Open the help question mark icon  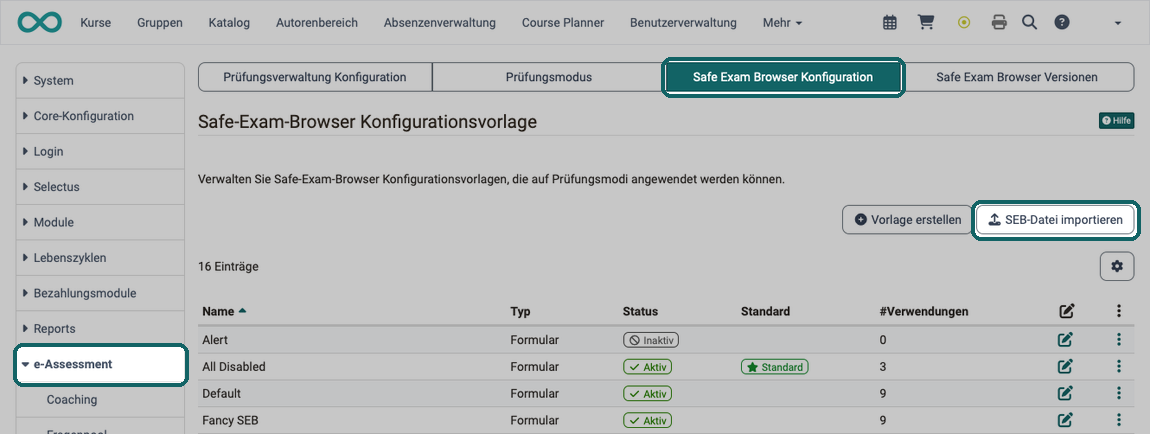tap(1062, 23)
